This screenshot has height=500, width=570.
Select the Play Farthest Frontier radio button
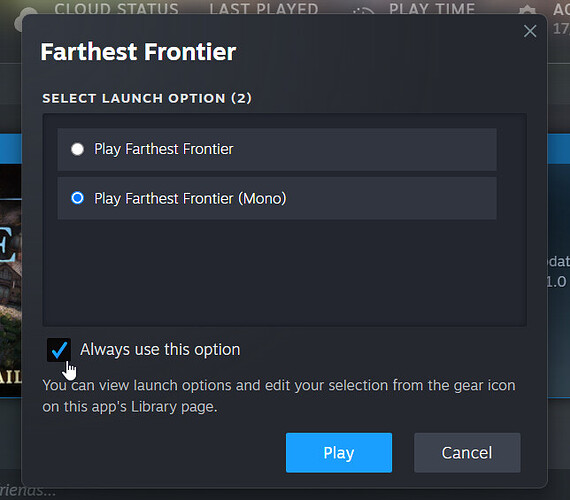pyautogui.click(x=77, y=149)
